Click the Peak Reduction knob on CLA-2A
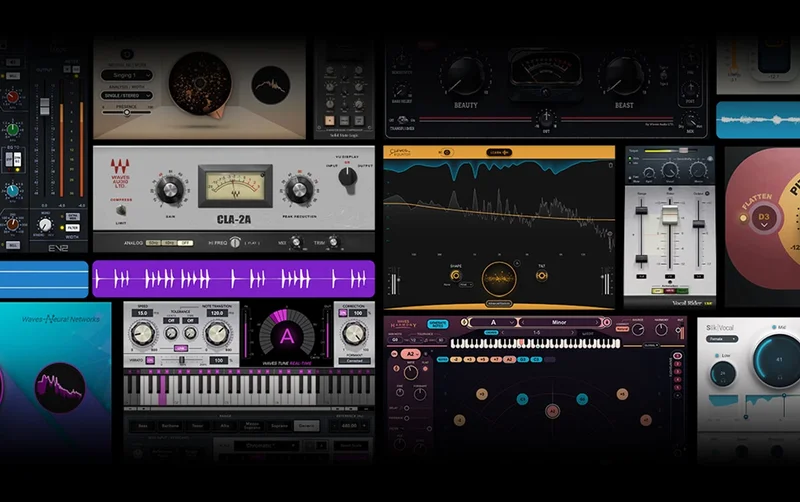 (297, 190)
